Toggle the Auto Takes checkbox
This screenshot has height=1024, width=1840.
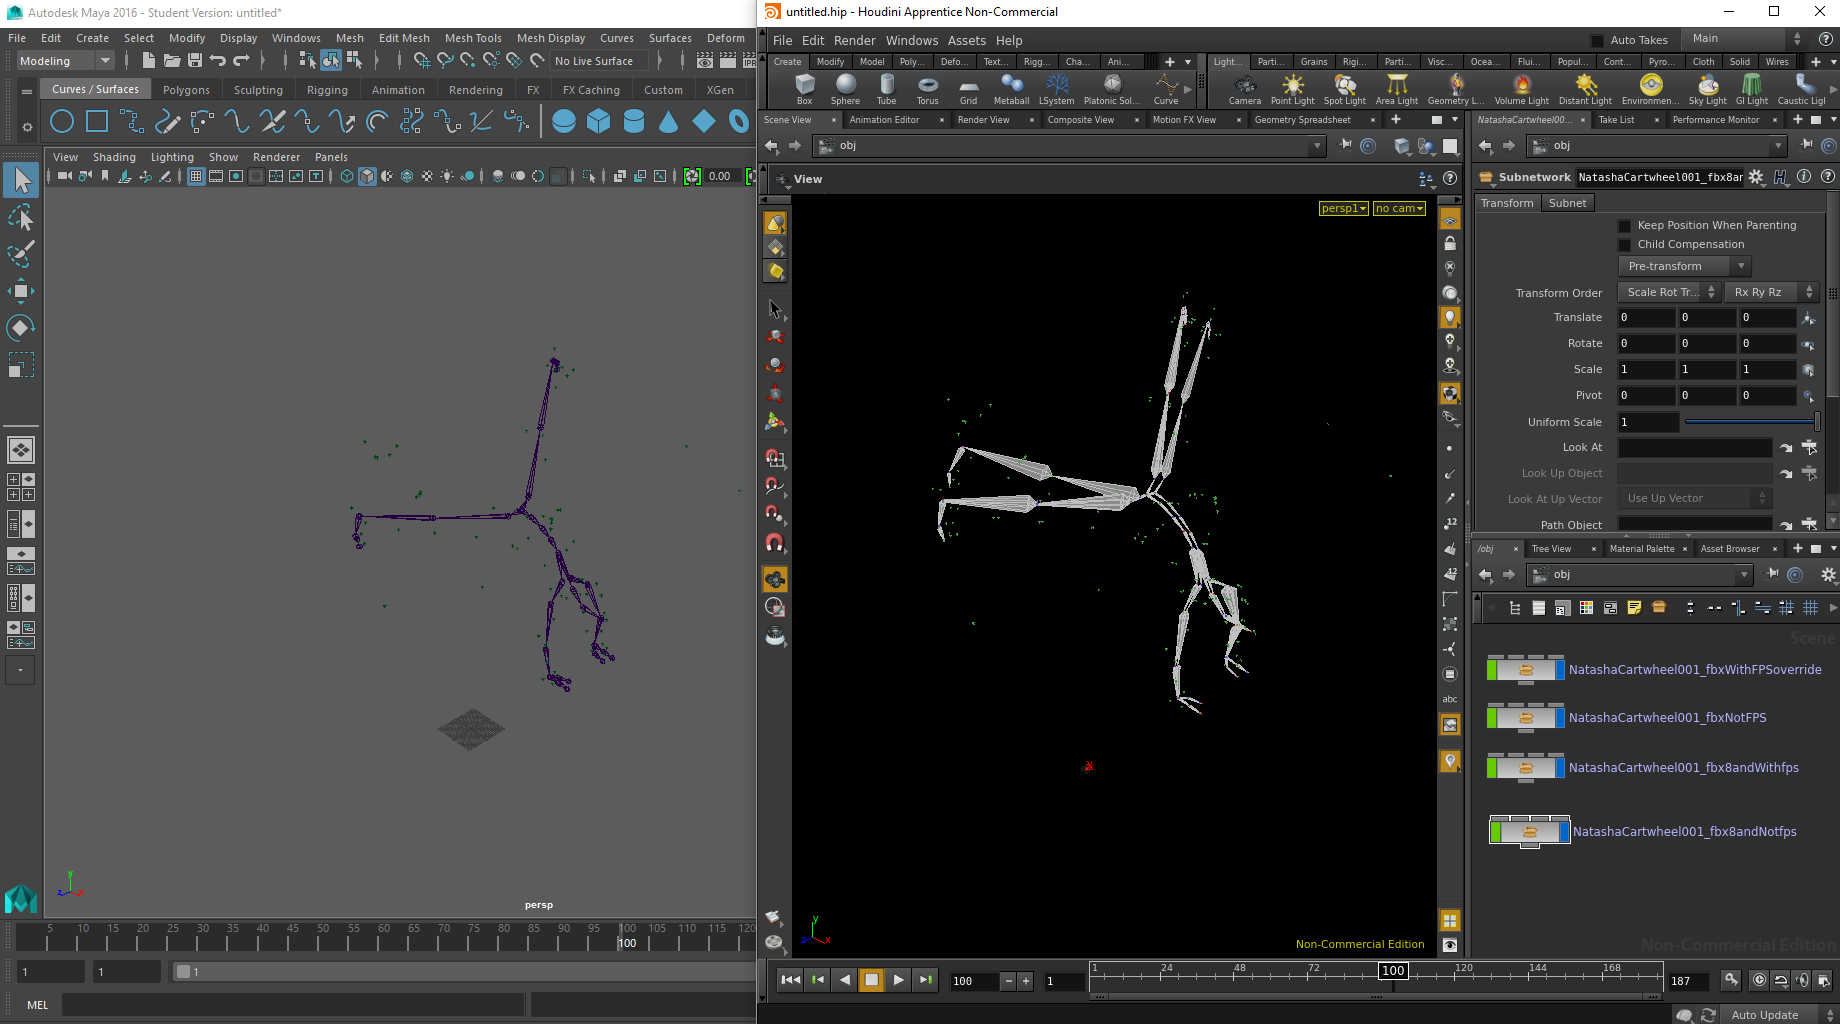point(1597,40)
